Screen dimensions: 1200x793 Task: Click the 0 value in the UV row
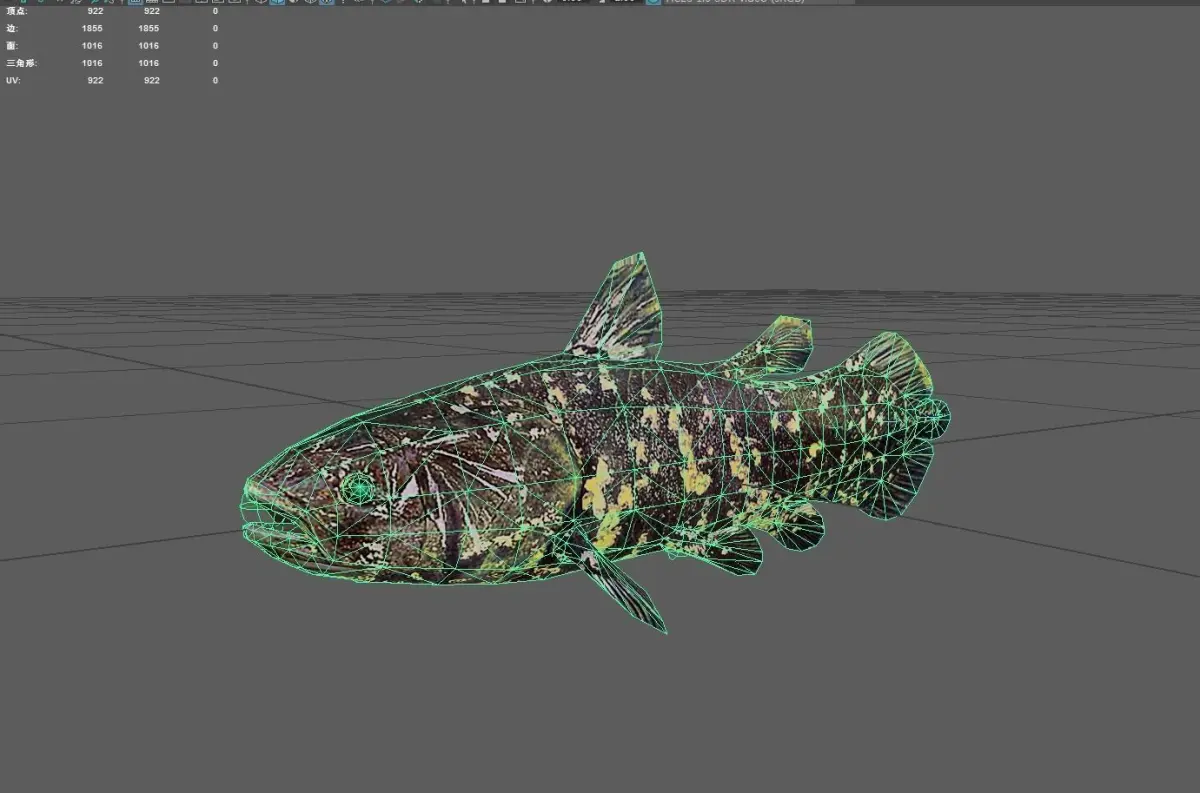(x=215, y=80)
